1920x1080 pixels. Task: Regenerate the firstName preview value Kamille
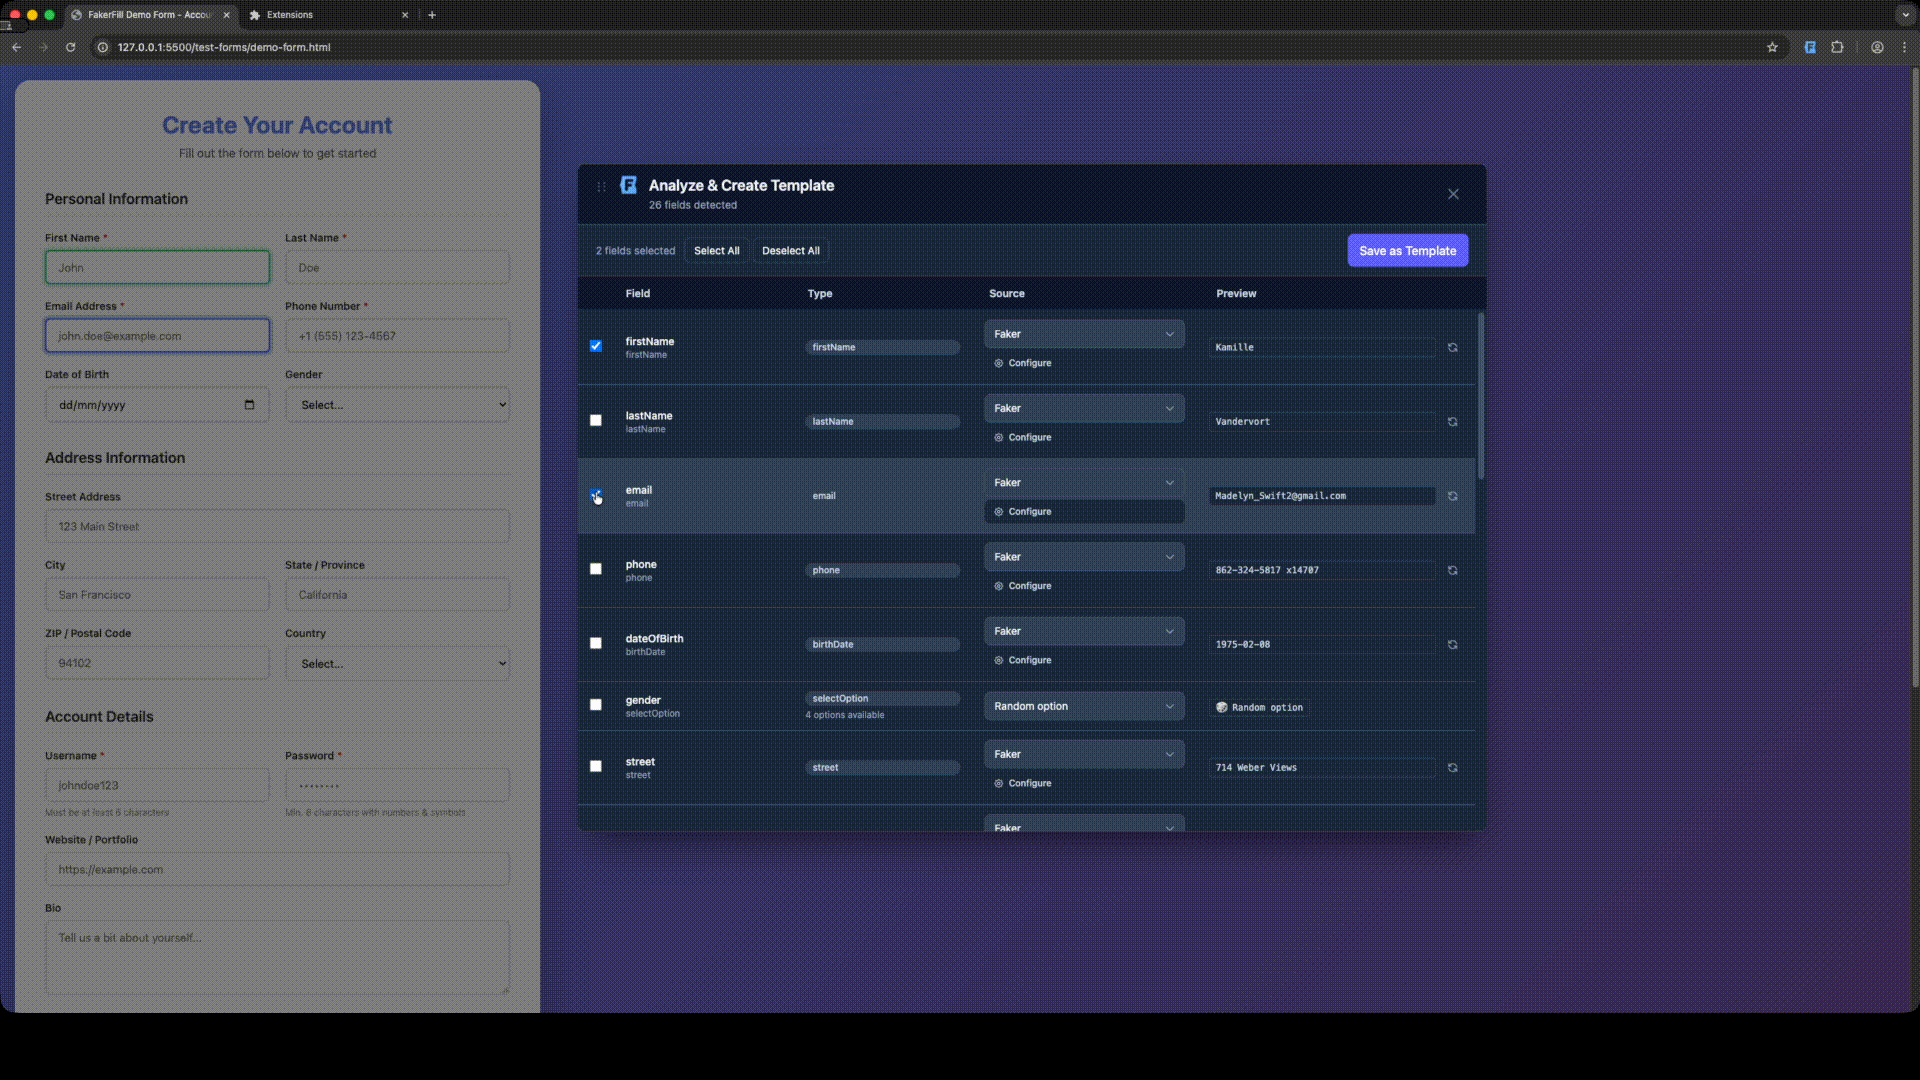[x=1453, y=347]
